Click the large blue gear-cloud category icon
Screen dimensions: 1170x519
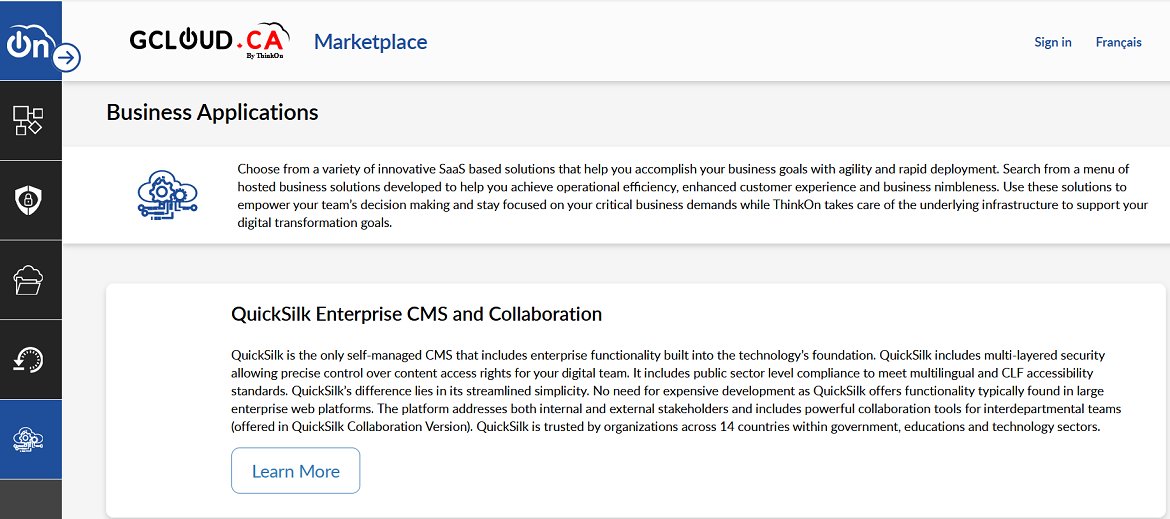point(167,194)
